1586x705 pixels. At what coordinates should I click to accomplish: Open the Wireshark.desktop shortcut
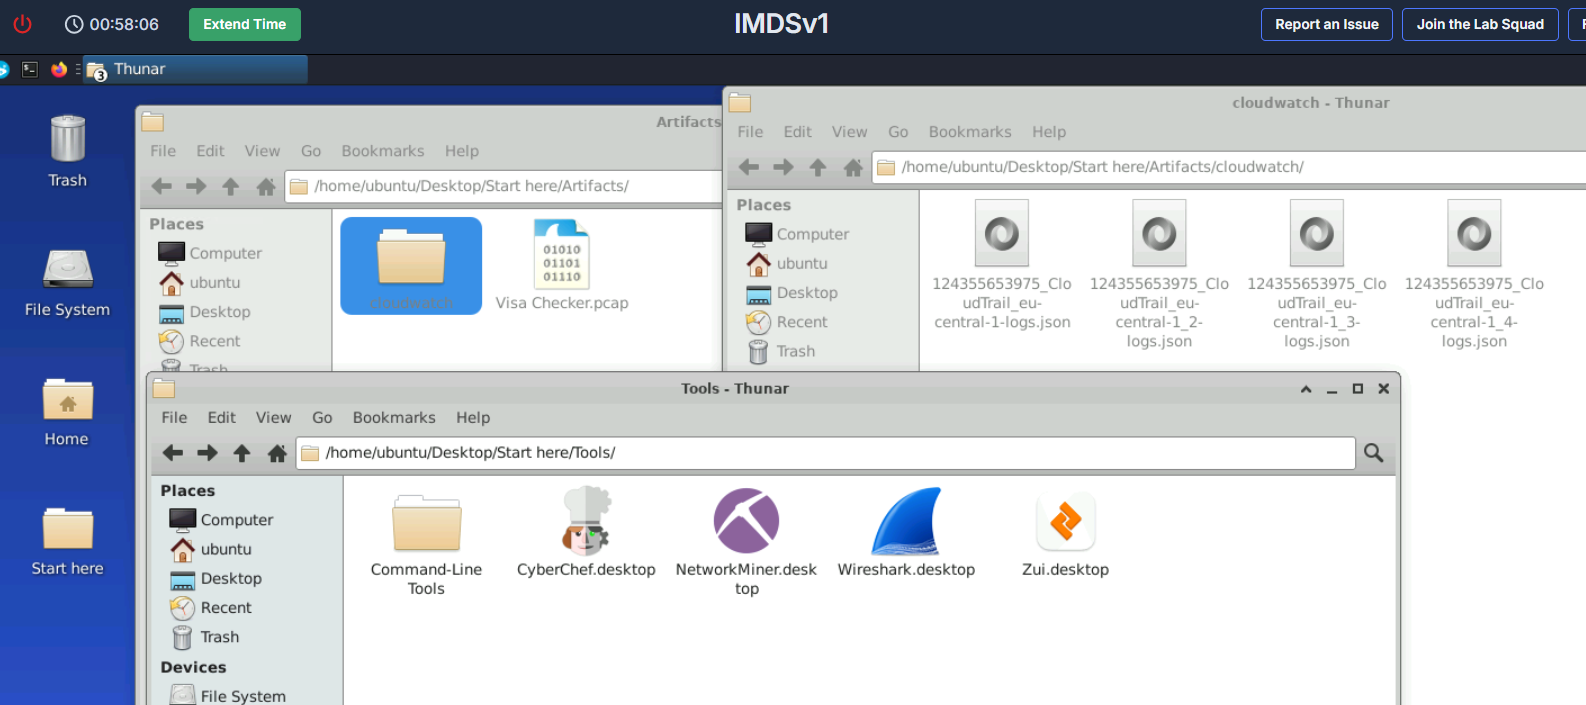coord(906,533)
